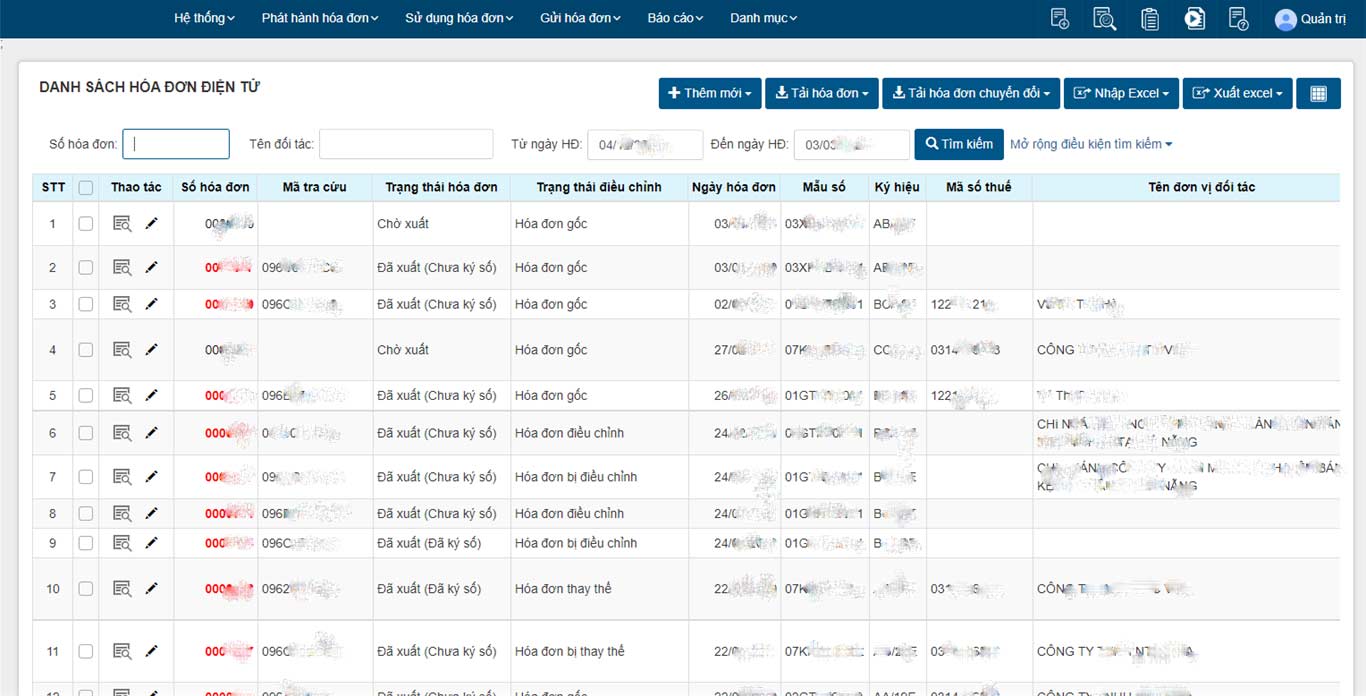The height and width of the screenshot is (696, 1366).
Task: Click the Tìm kiếm search button
Action: tap(959, 144)
